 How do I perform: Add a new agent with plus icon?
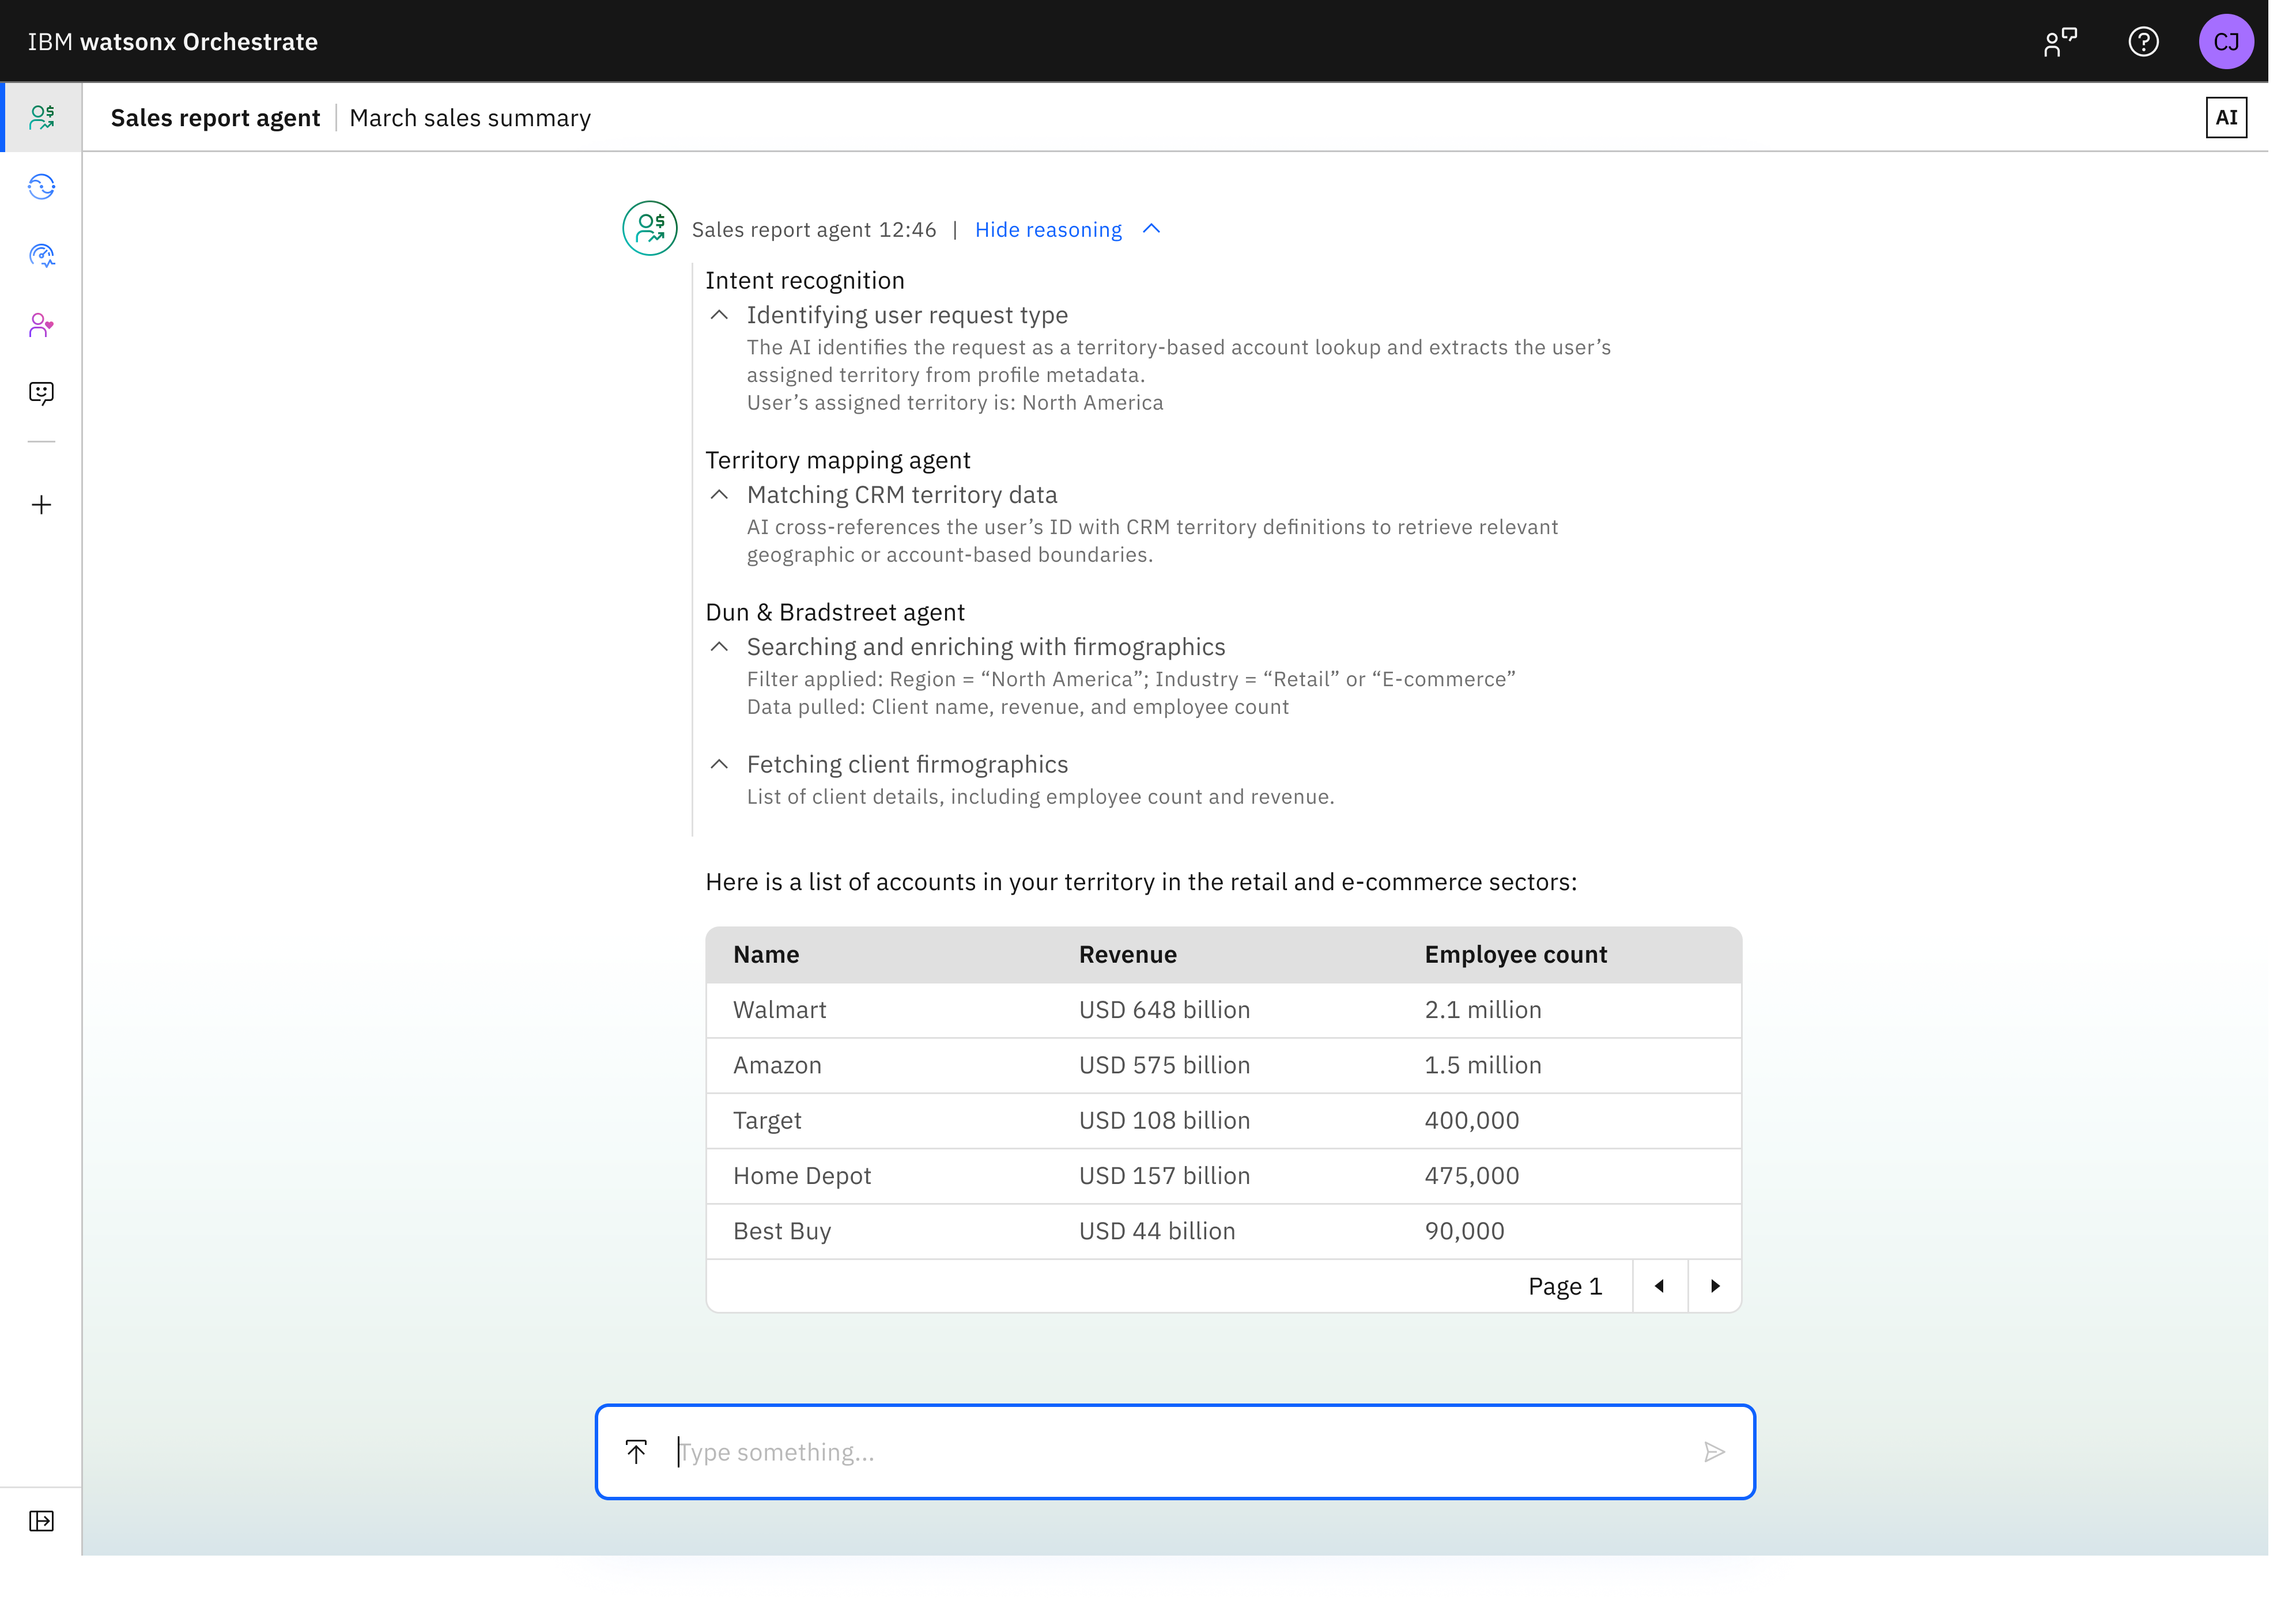pyautogui.click(x=41, y=505)
